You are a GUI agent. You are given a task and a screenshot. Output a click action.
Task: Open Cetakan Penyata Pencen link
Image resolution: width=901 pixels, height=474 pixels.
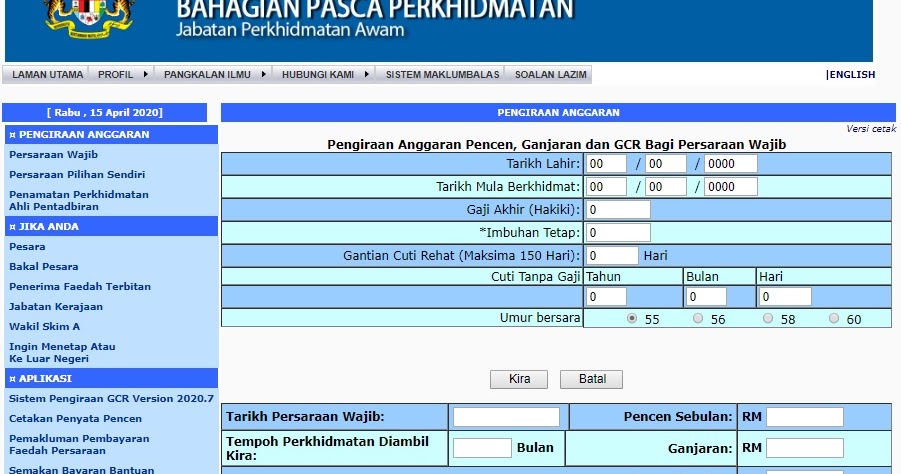click(75, 419)
